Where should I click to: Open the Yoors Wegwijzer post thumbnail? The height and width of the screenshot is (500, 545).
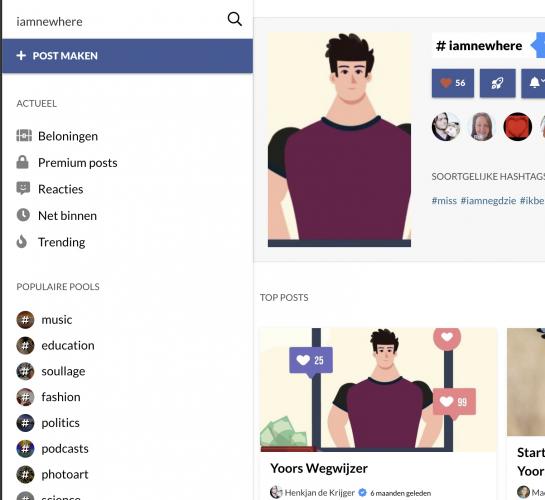[x=379, y=390]
